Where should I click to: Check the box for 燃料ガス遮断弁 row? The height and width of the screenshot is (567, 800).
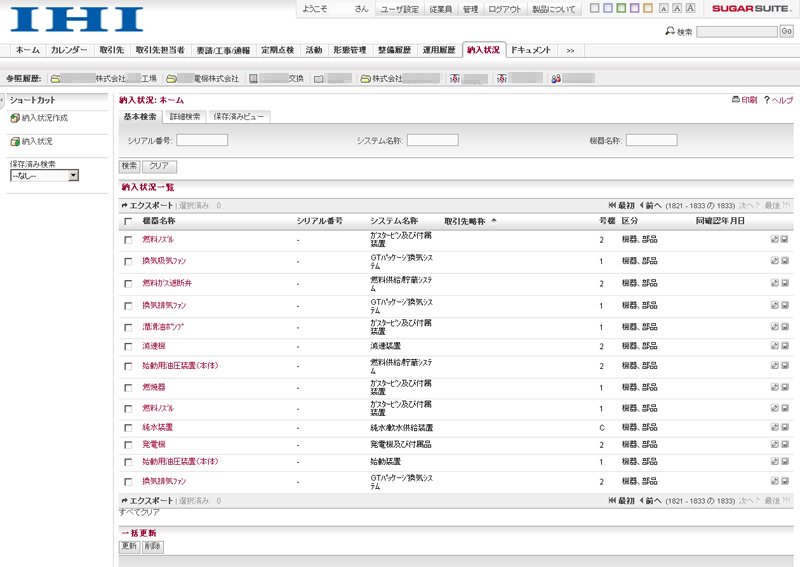128,284
